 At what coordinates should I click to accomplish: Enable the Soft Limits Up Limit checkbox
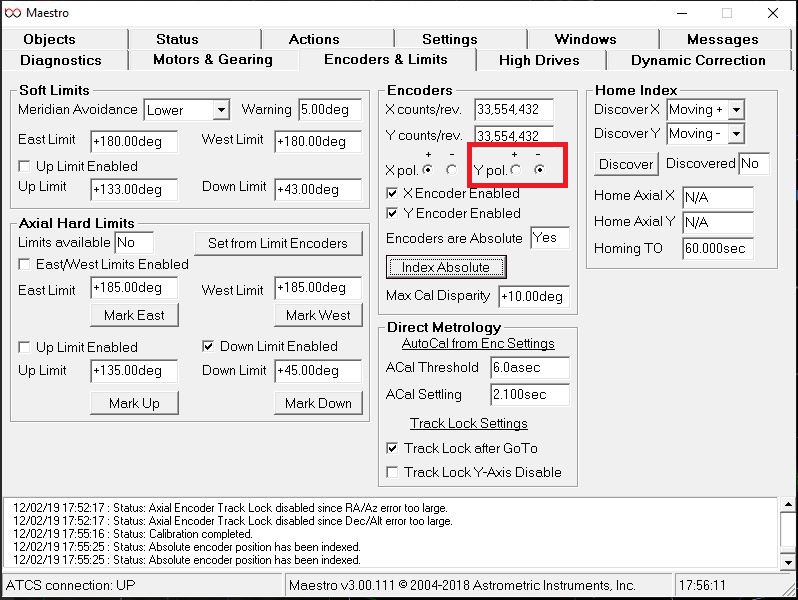coord(25,166)
